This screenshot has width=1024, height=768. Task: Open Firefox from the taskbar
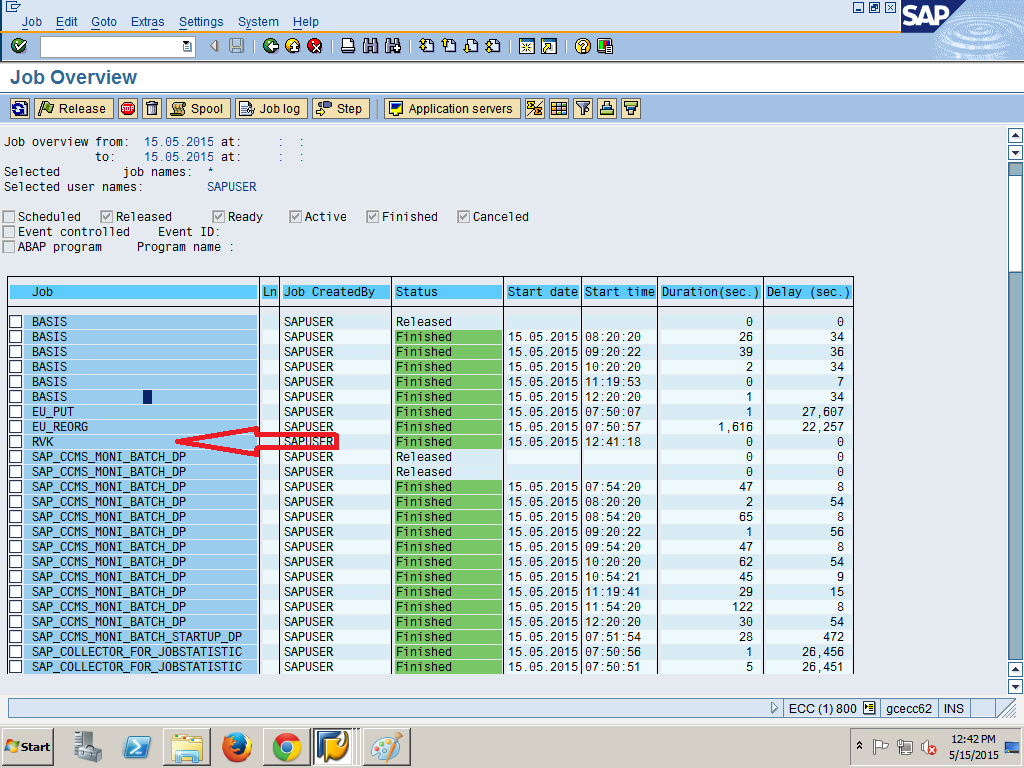(236, 746)
